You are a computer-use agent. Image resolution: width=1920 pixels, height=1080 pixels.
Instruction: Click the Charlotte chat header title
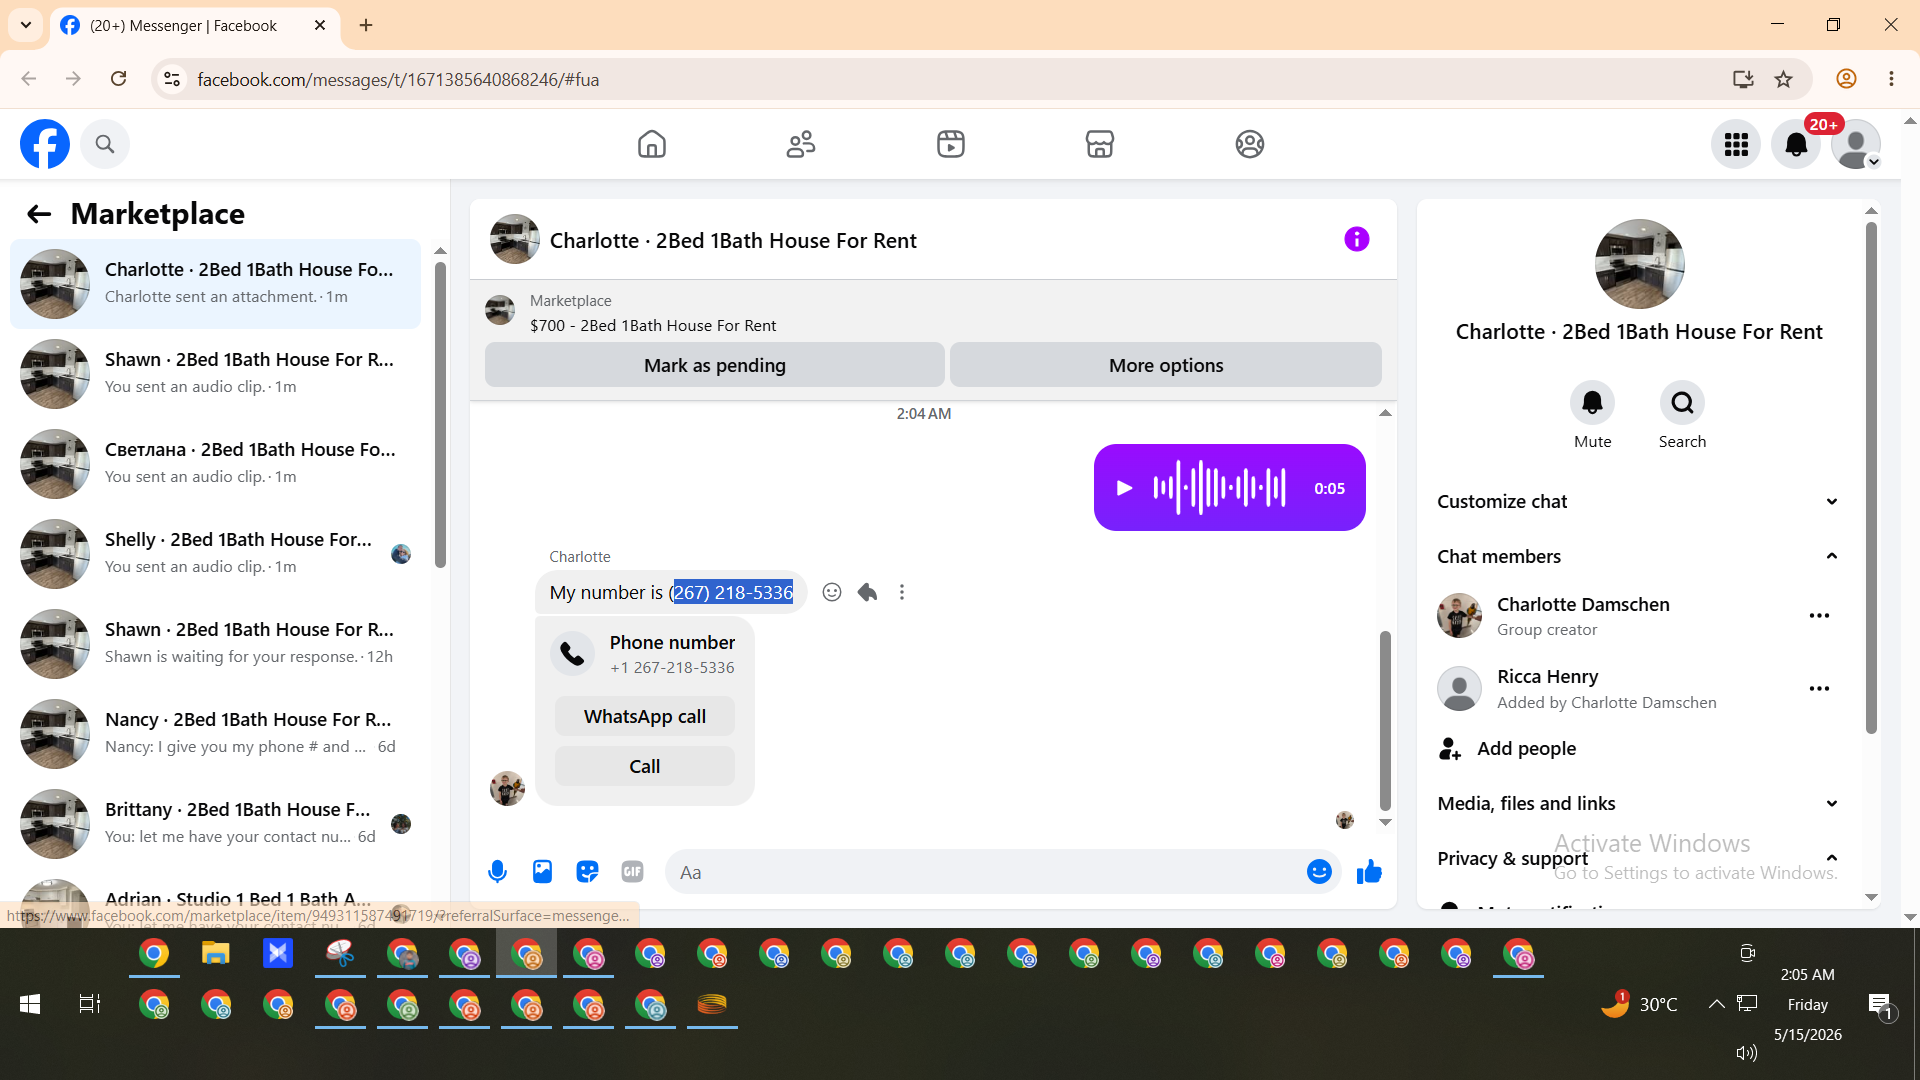click(x=733, y=240)
